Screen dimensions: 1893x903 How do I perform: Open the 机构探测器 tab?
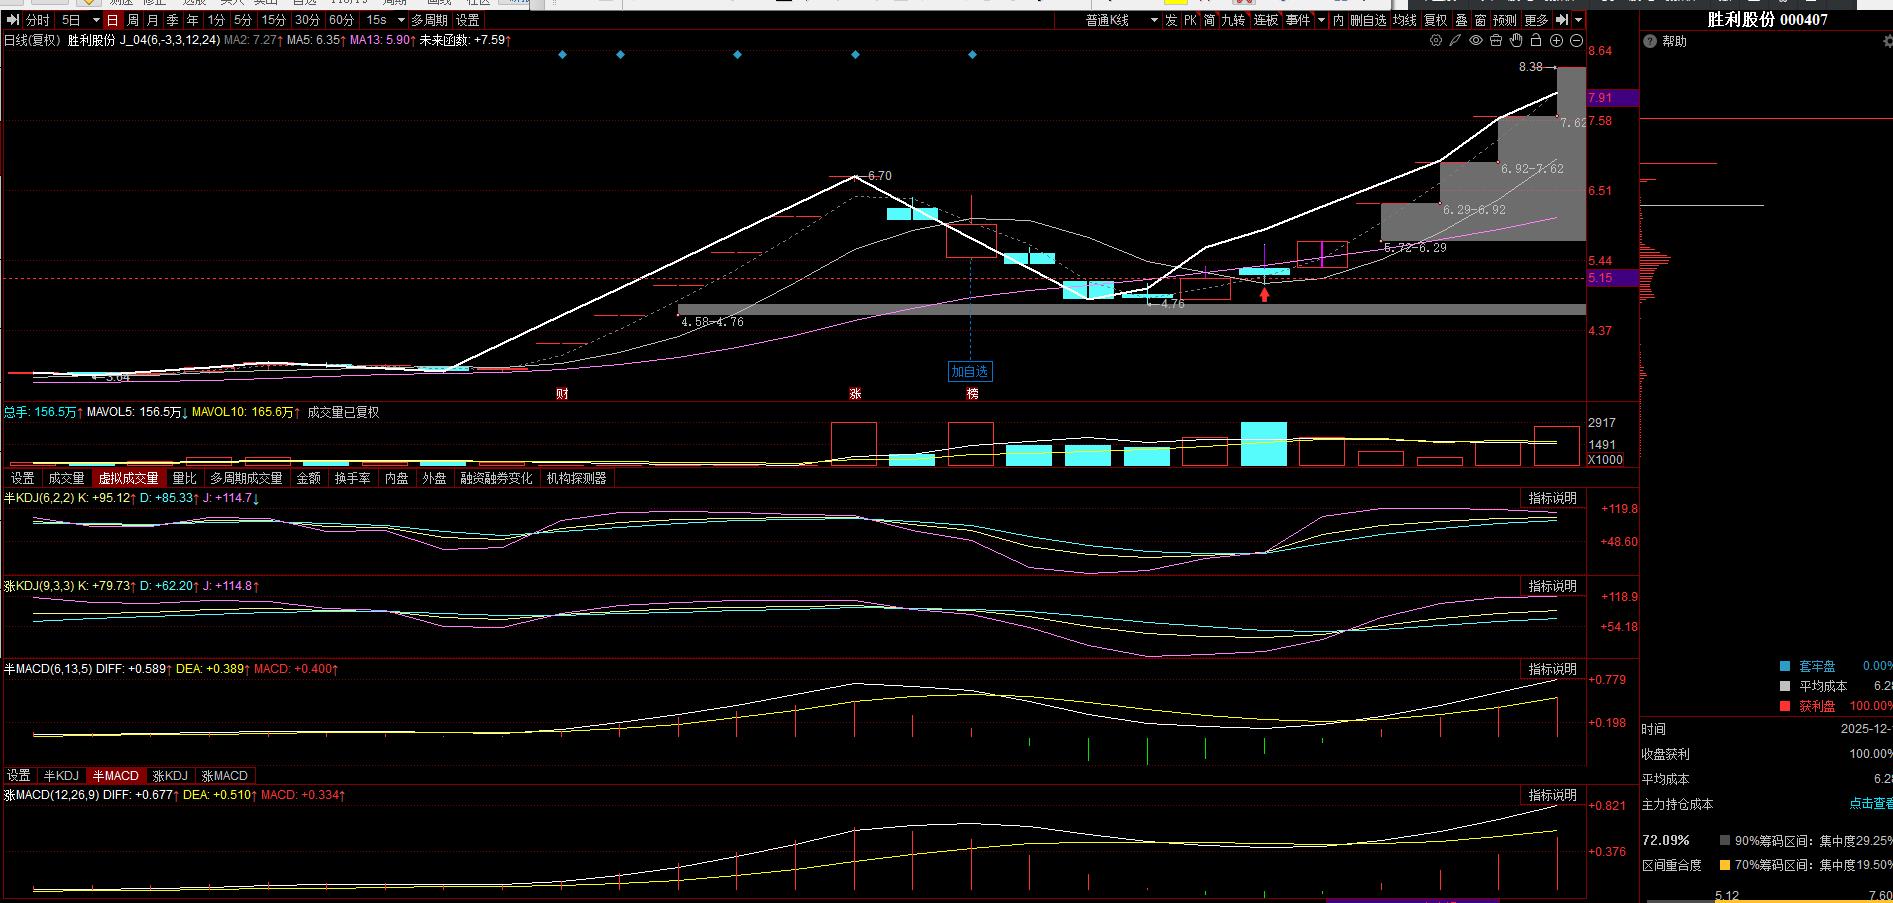pyautogui.click(x=577, y=478)
